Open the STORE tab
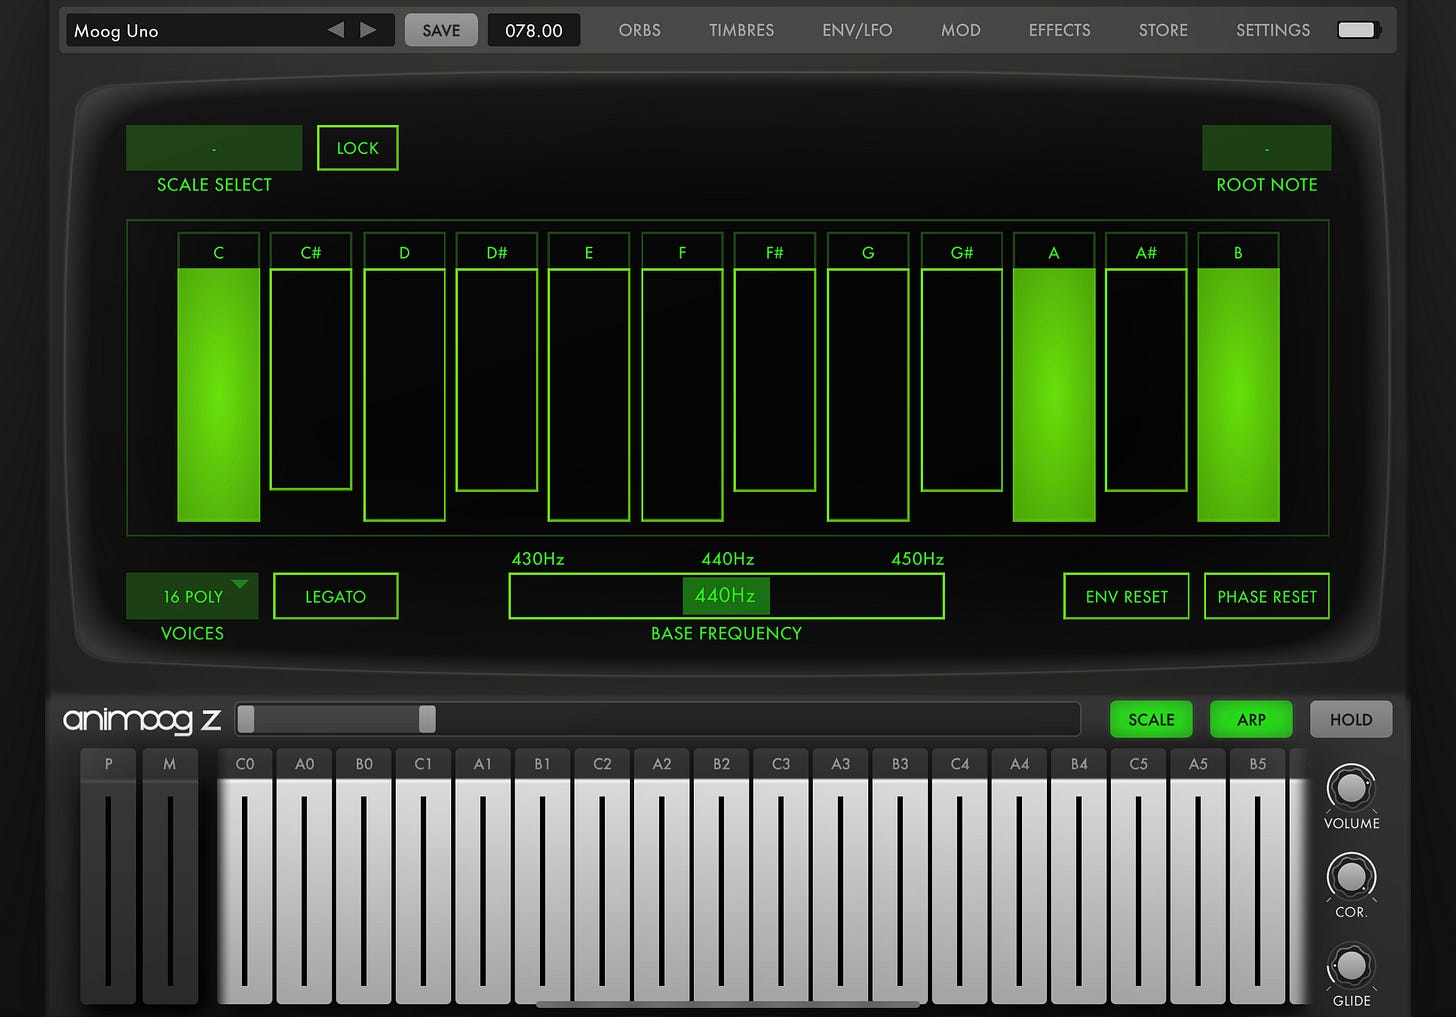Image resolution: width=1456 pixels, height=1017 pixels. (1164, 30)
